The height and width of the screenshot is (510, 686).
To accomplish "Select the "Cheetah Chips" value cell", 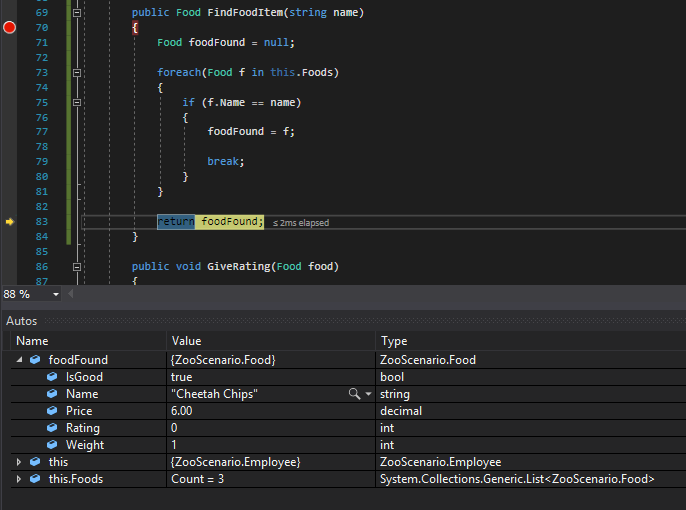I will (215, 394).
